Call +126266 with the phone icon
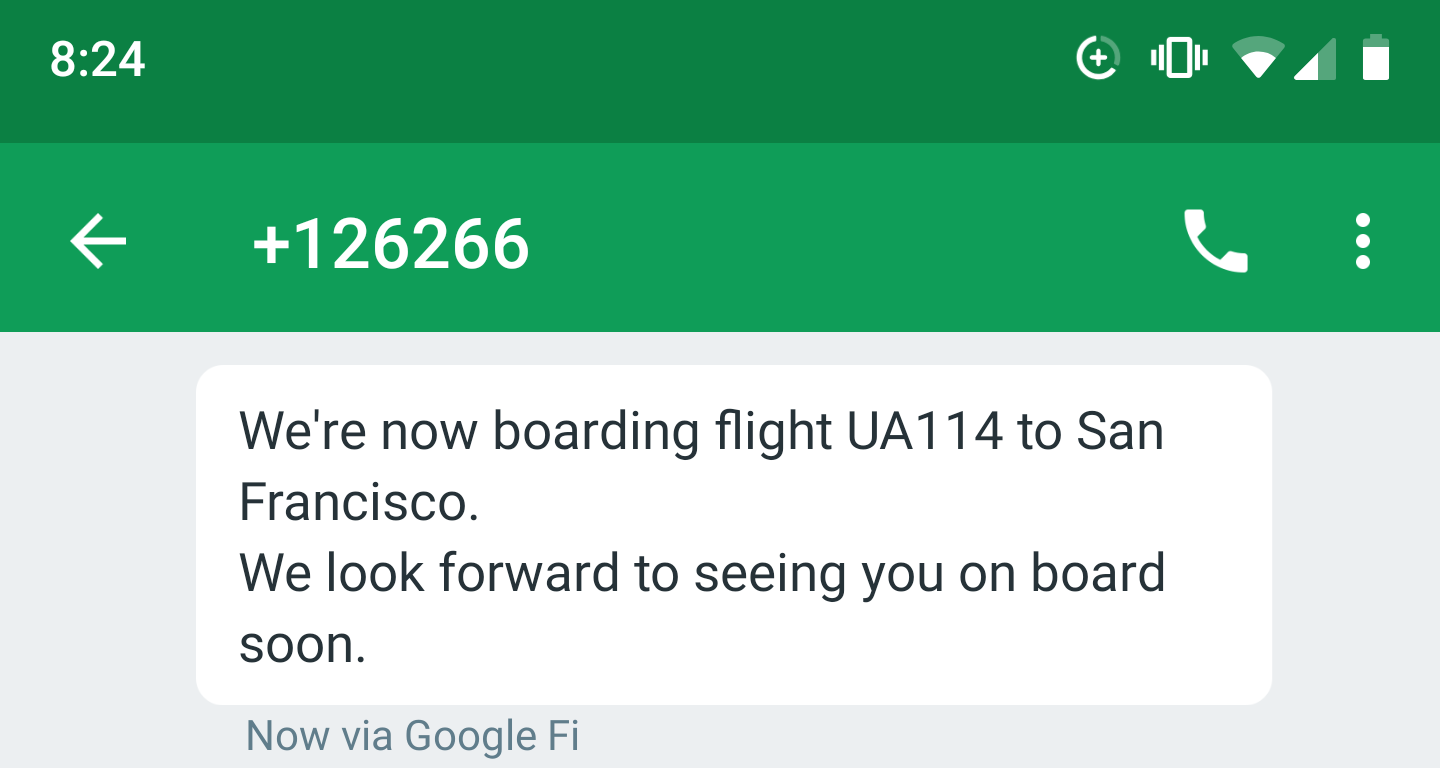1440x768 pixels. coord(1215,242)
